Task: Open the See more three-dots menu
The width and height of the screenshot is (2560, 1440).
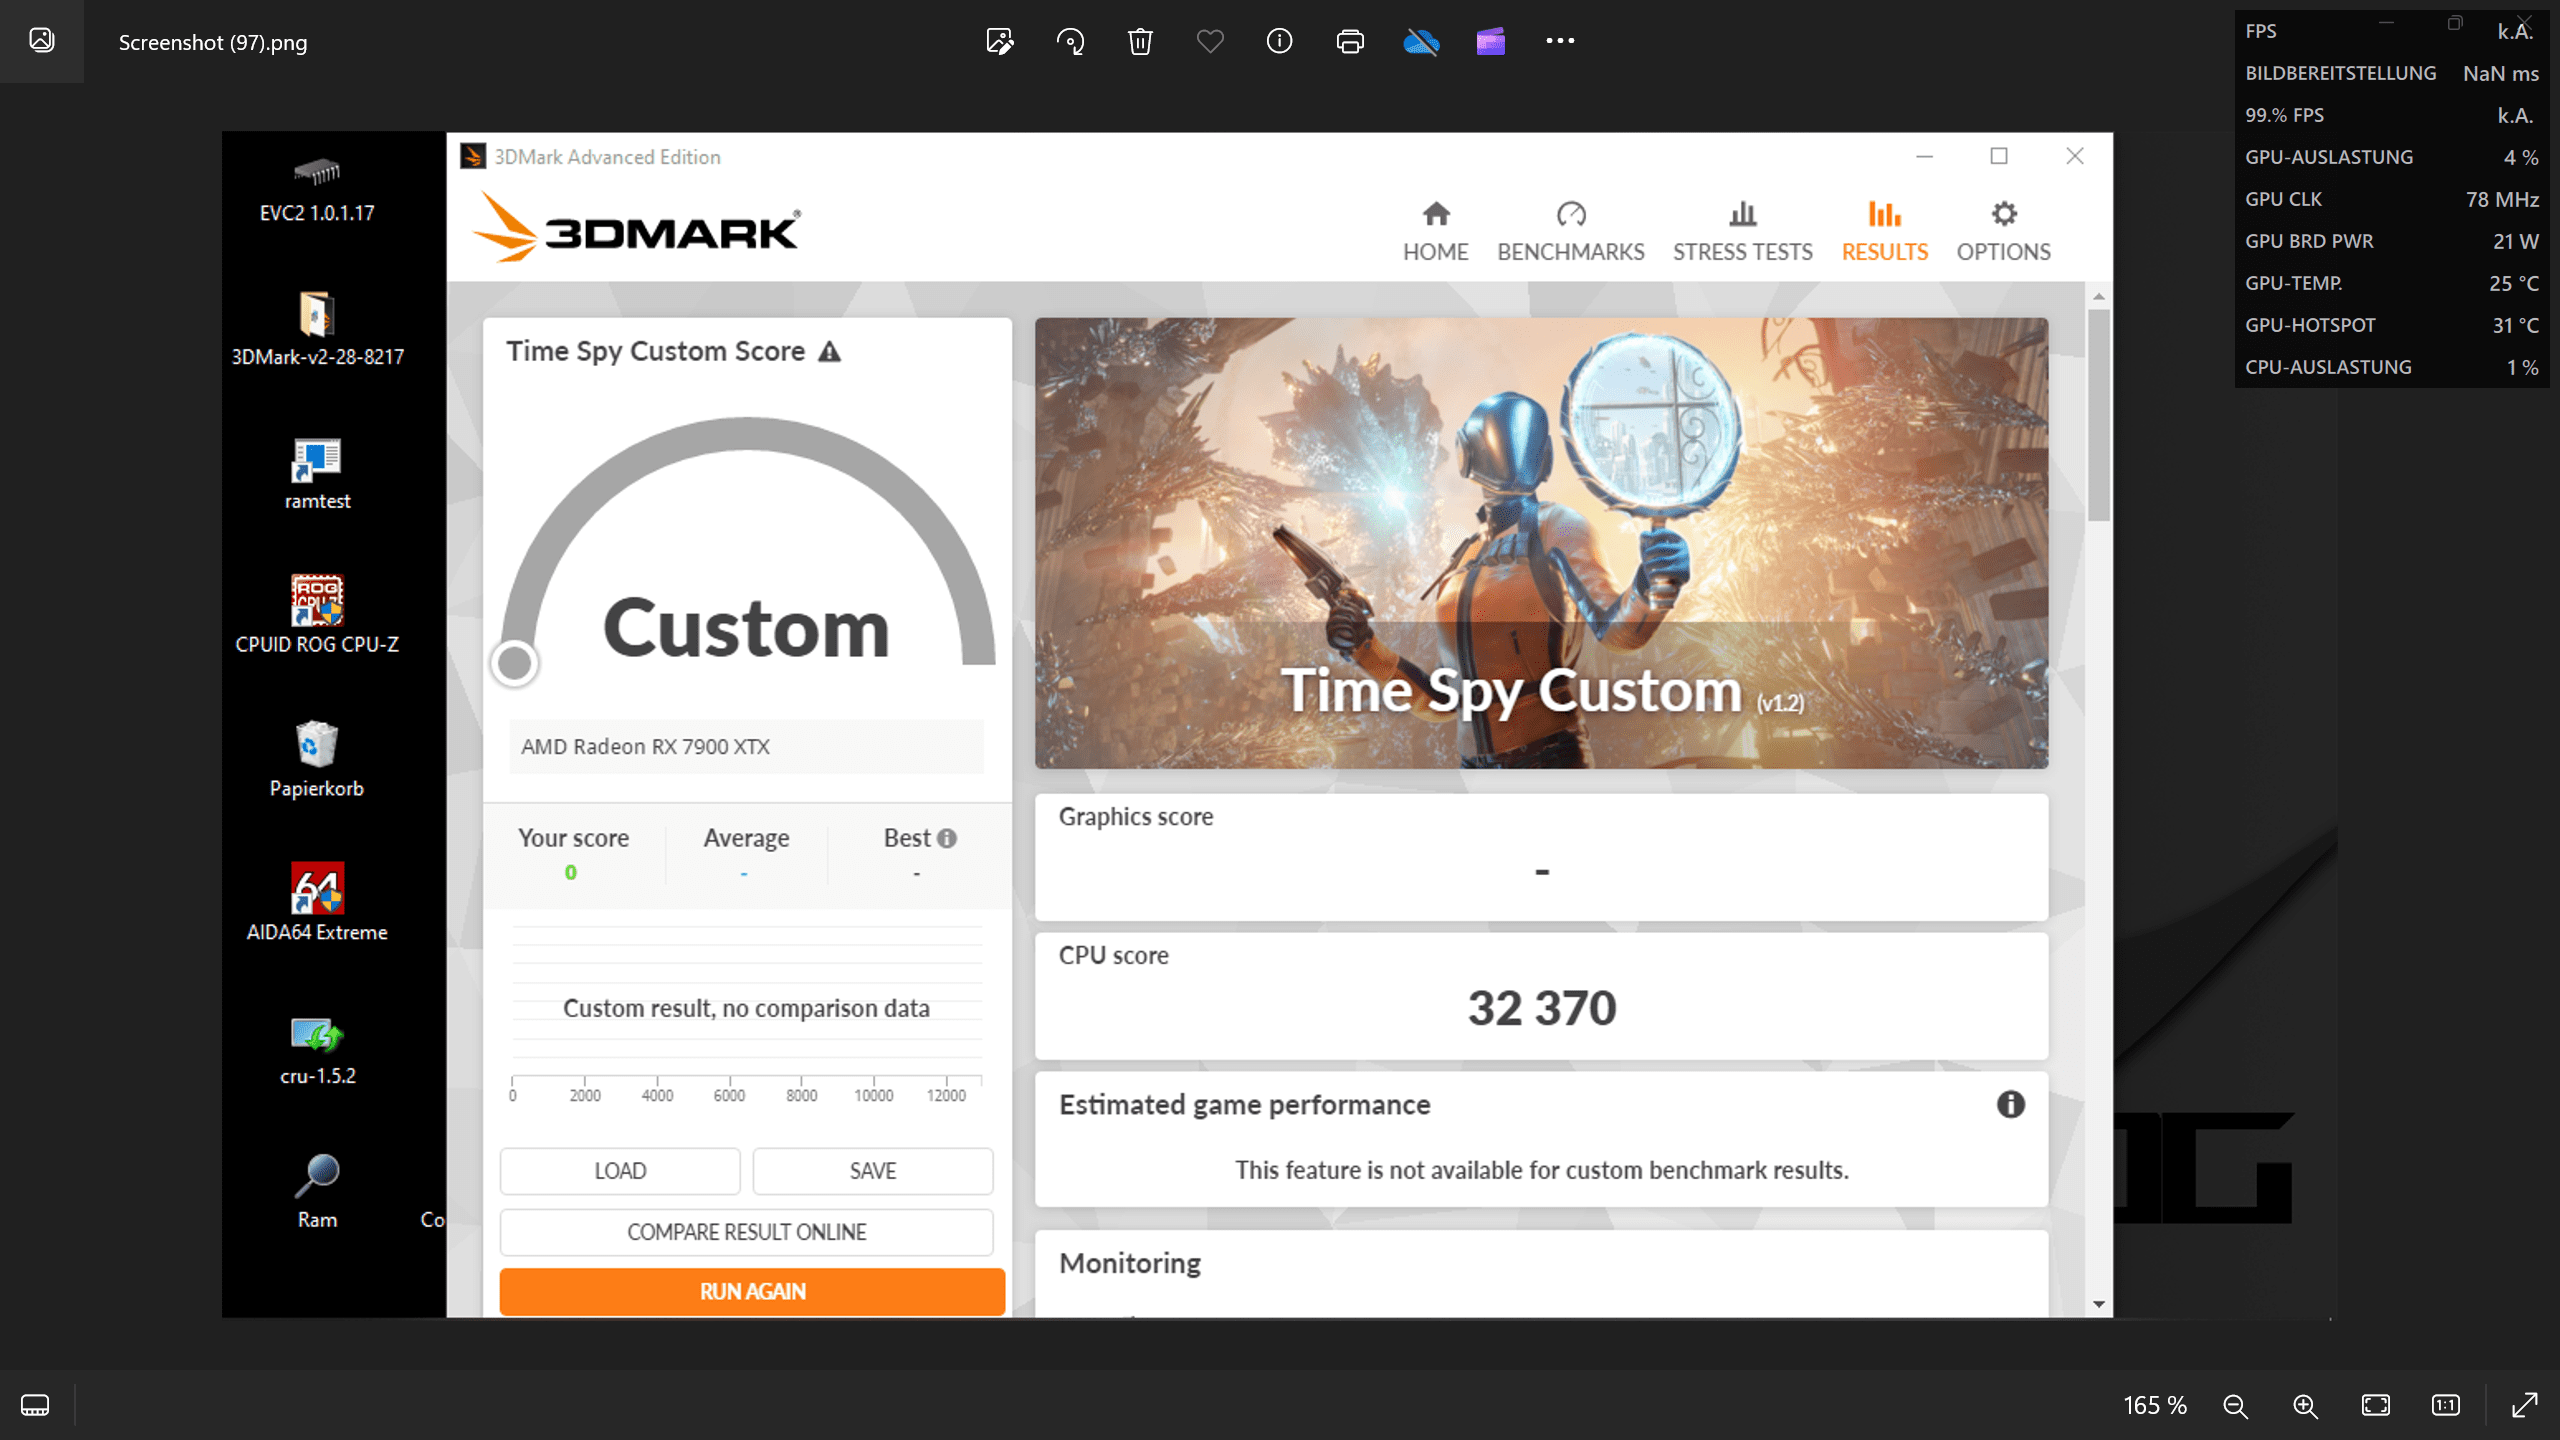Action: [1560, 41]
